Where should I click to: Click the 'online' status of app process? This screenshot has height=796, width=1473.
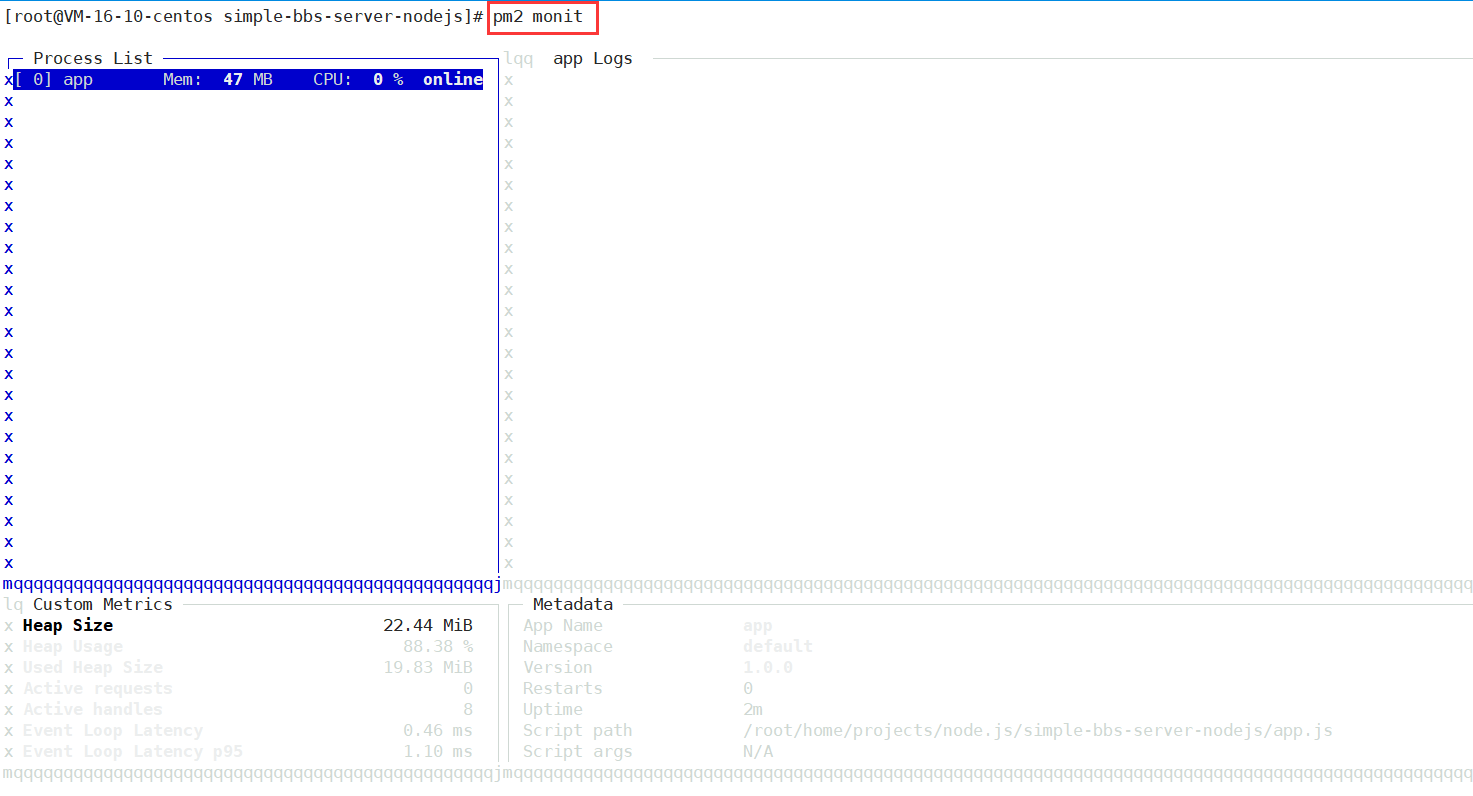point(453,79)
